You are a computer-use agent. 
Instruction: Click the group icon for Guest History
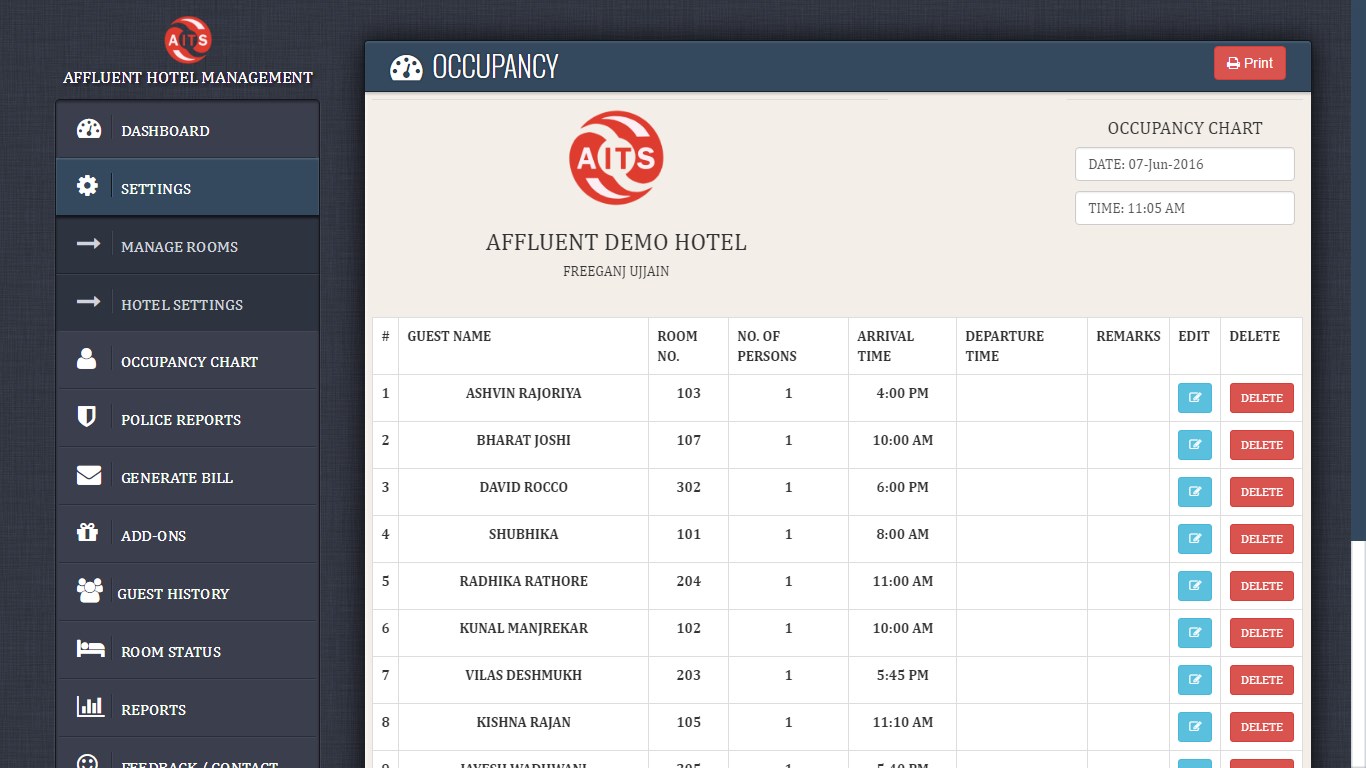(x=90, y=591)
